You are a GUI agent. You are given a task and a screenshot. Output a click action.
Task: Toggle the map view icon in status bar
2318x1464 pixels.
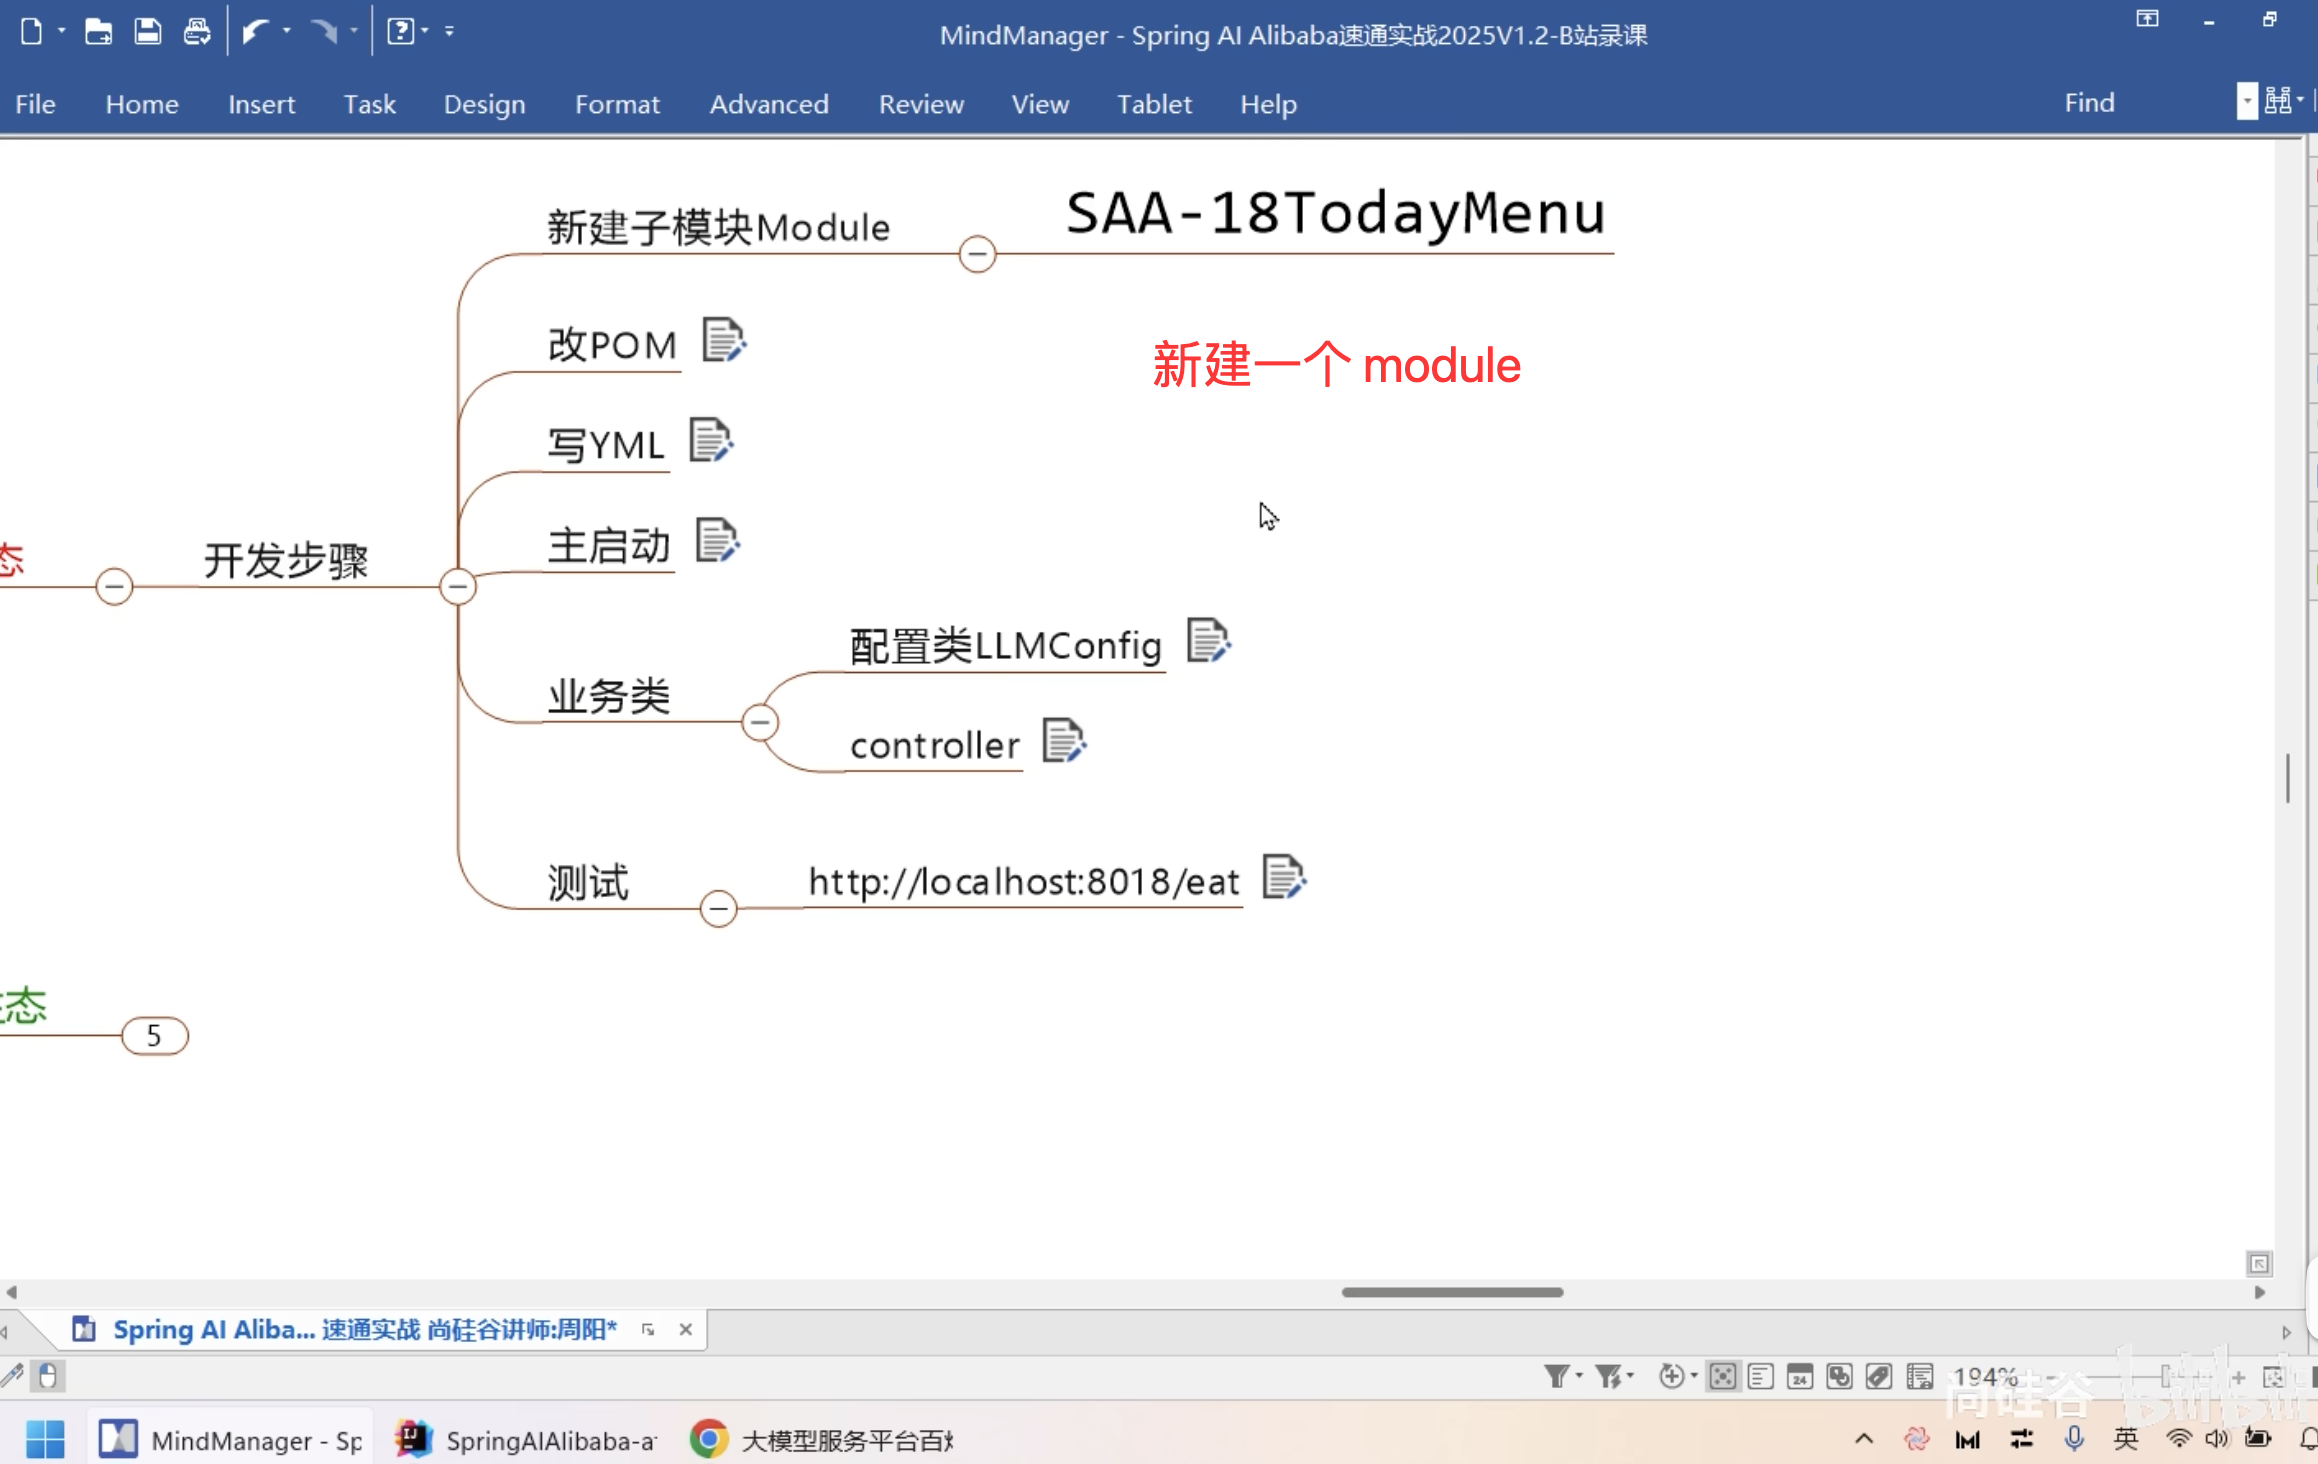(x=1722, y=1376)
